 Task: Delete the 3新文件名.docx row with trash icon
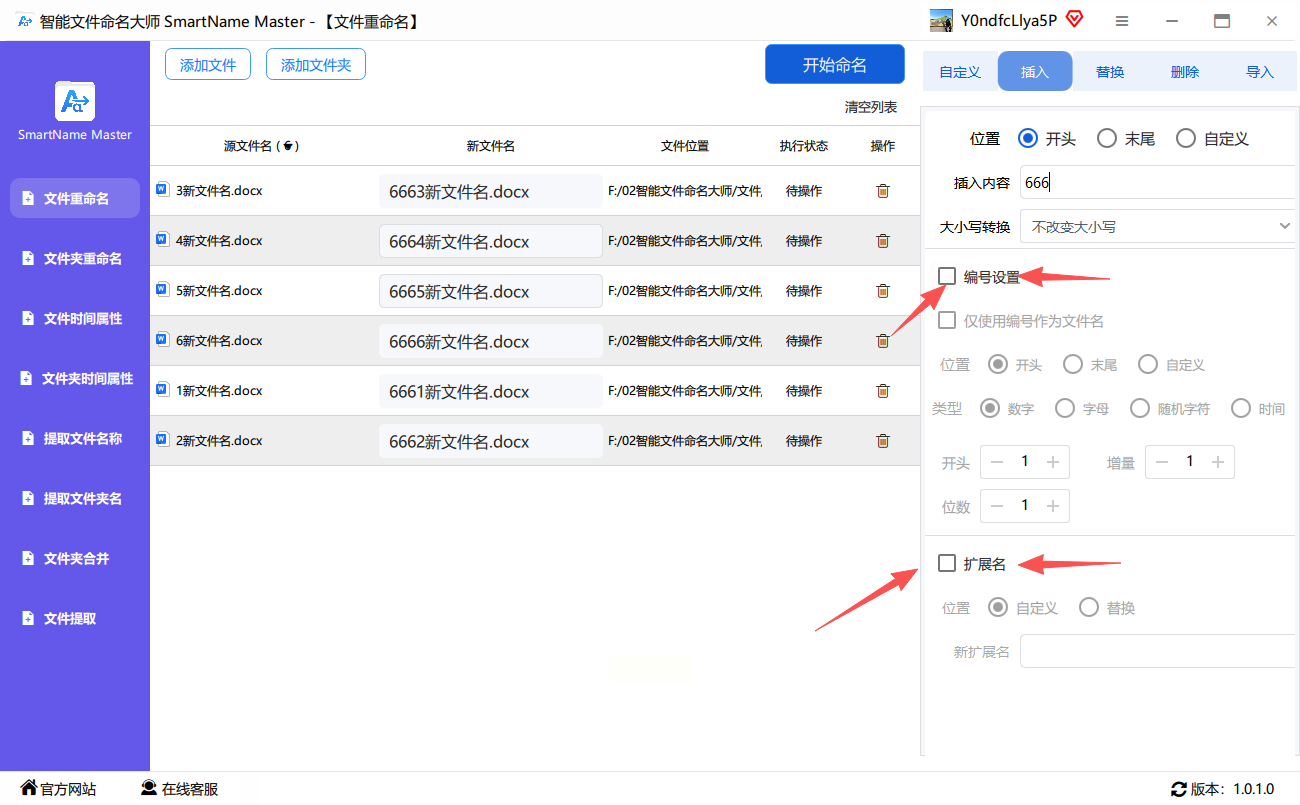[x=882, y=191]
